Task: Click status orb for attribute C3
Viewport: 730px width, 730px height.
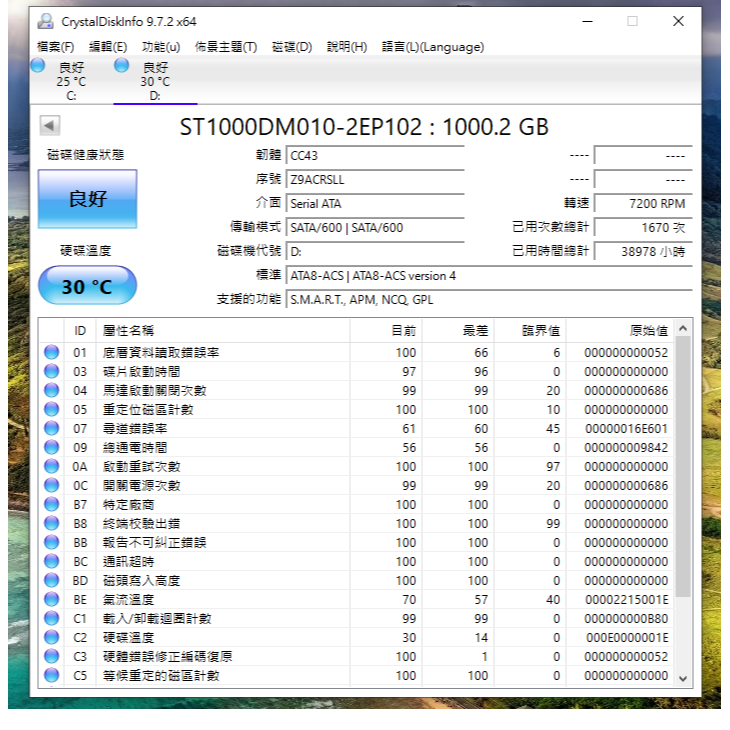Action: (52, 656)
